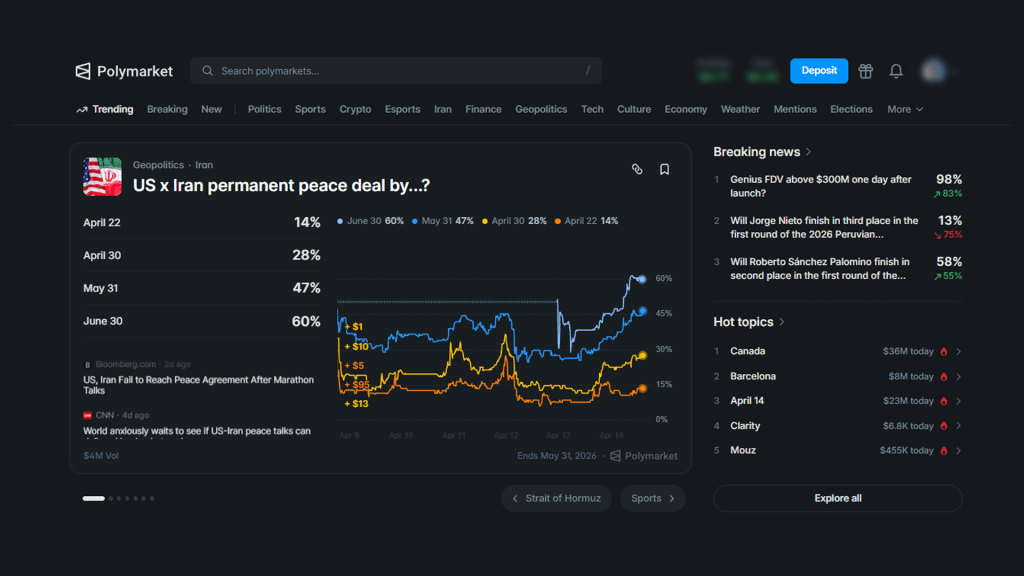1024x576 pixels.
Task: Open the US x Iran peace deal title
Action: [x=281, y=185]
